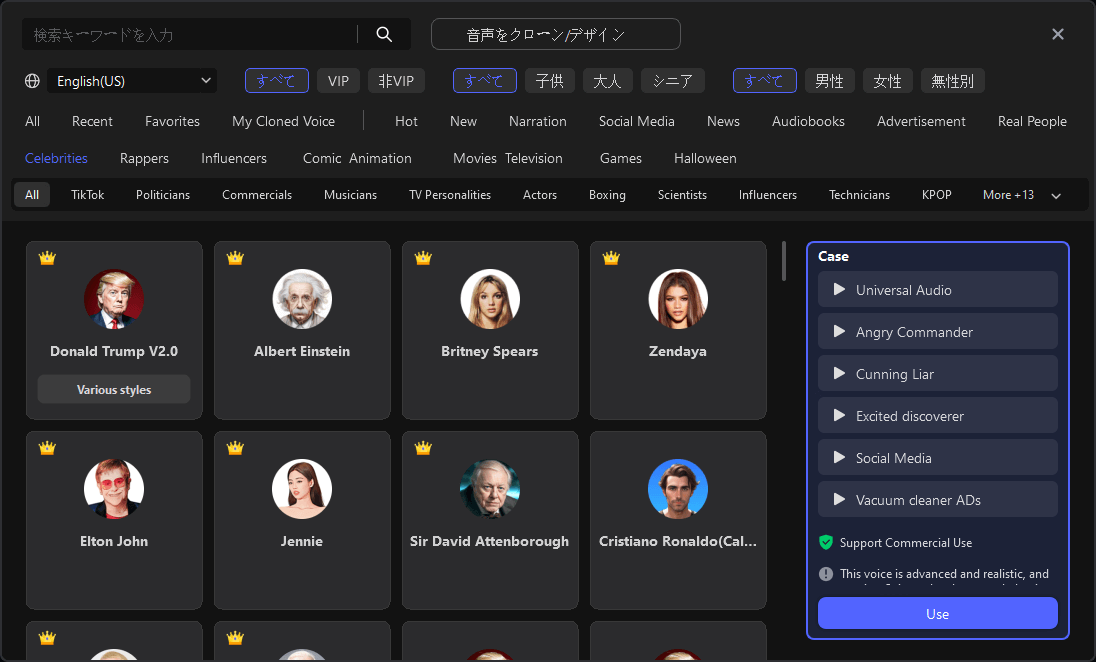Select the シニア age filter
This screenshot has height=662, width=1096.
coord(672,81)
